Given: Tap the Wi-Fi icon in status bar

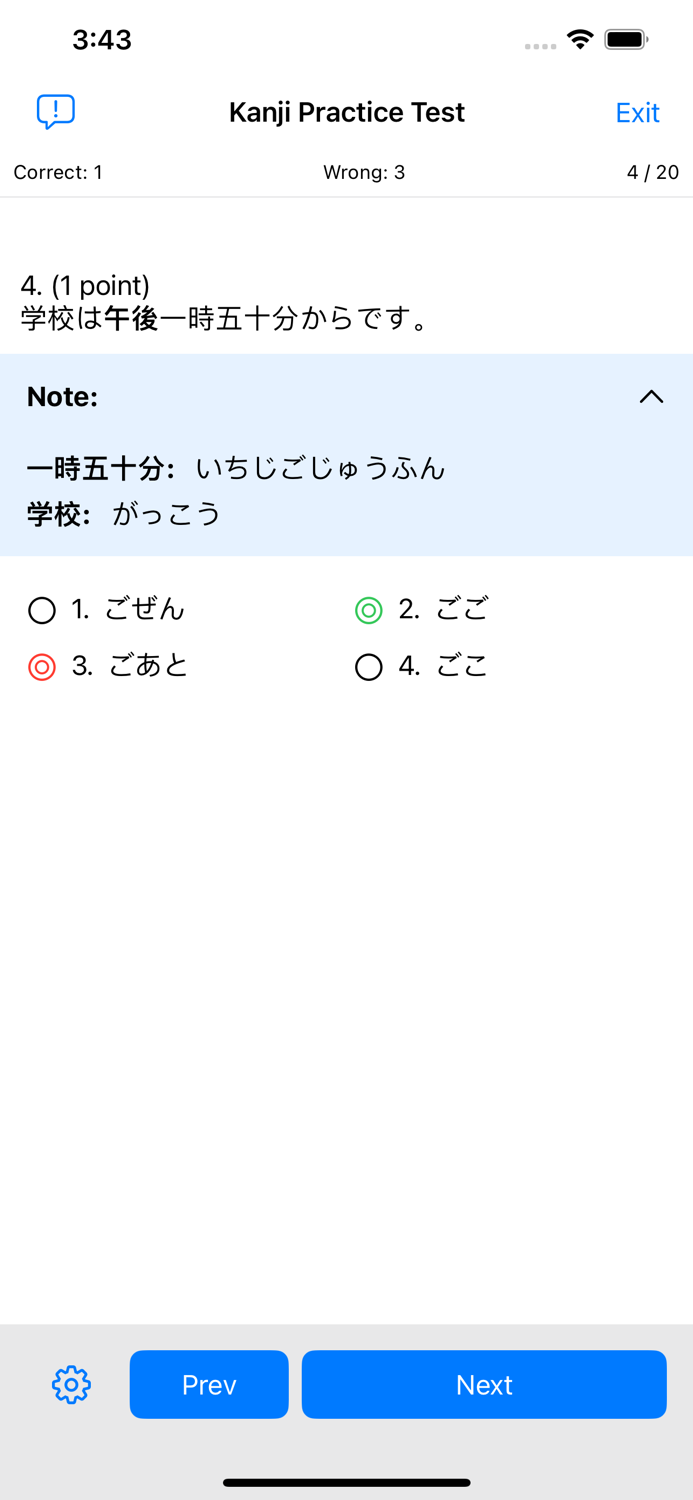Looking at the screenshot, I should point(580,42).
